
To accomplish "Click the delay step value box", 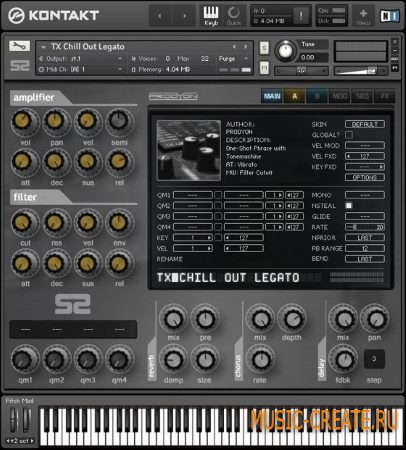I will (374, 359).
